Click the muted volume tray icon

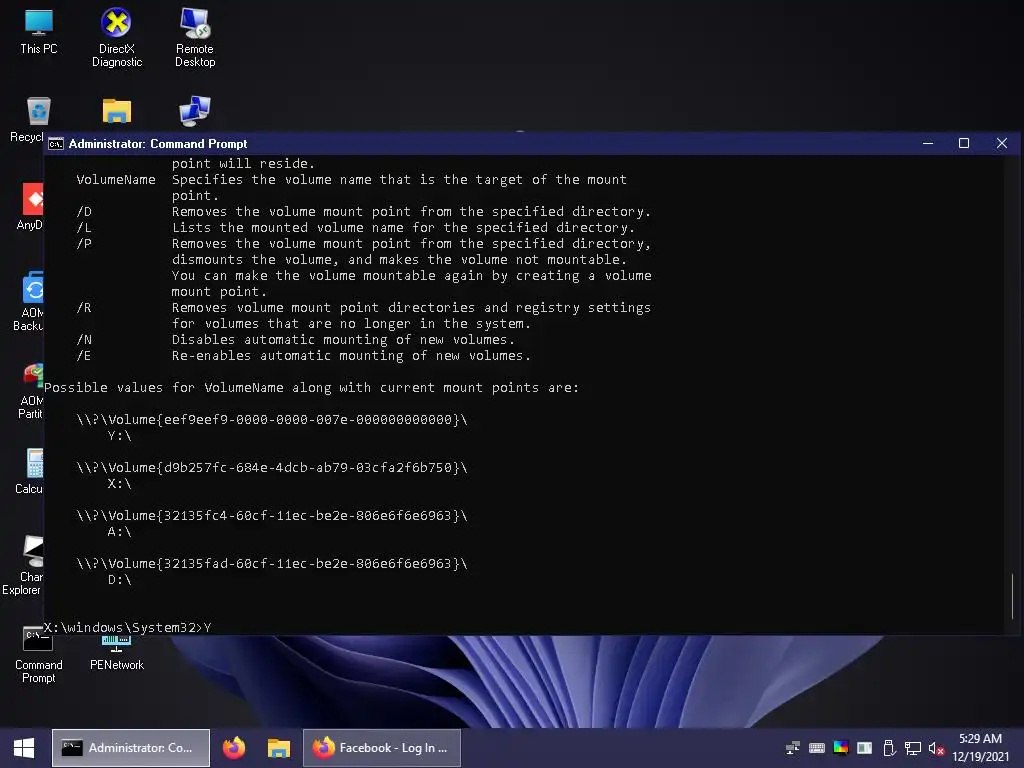coord(936,748)
